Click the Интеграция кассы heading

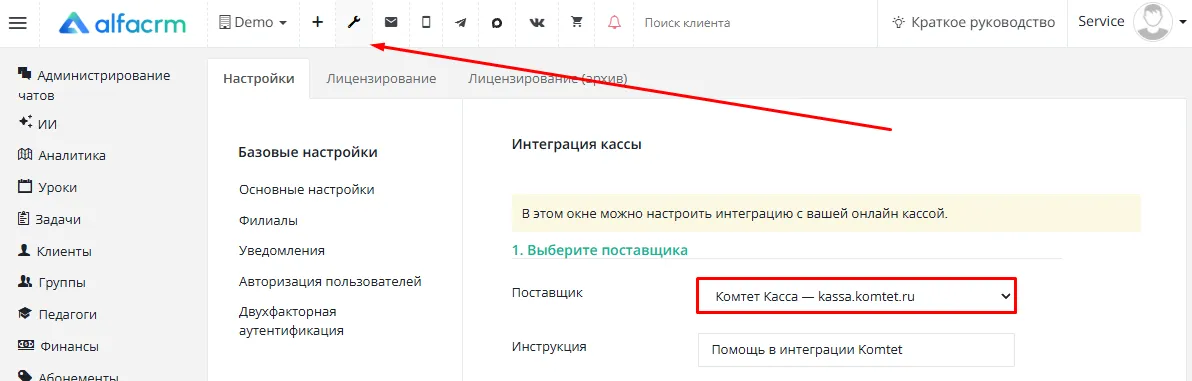[577, 144]
